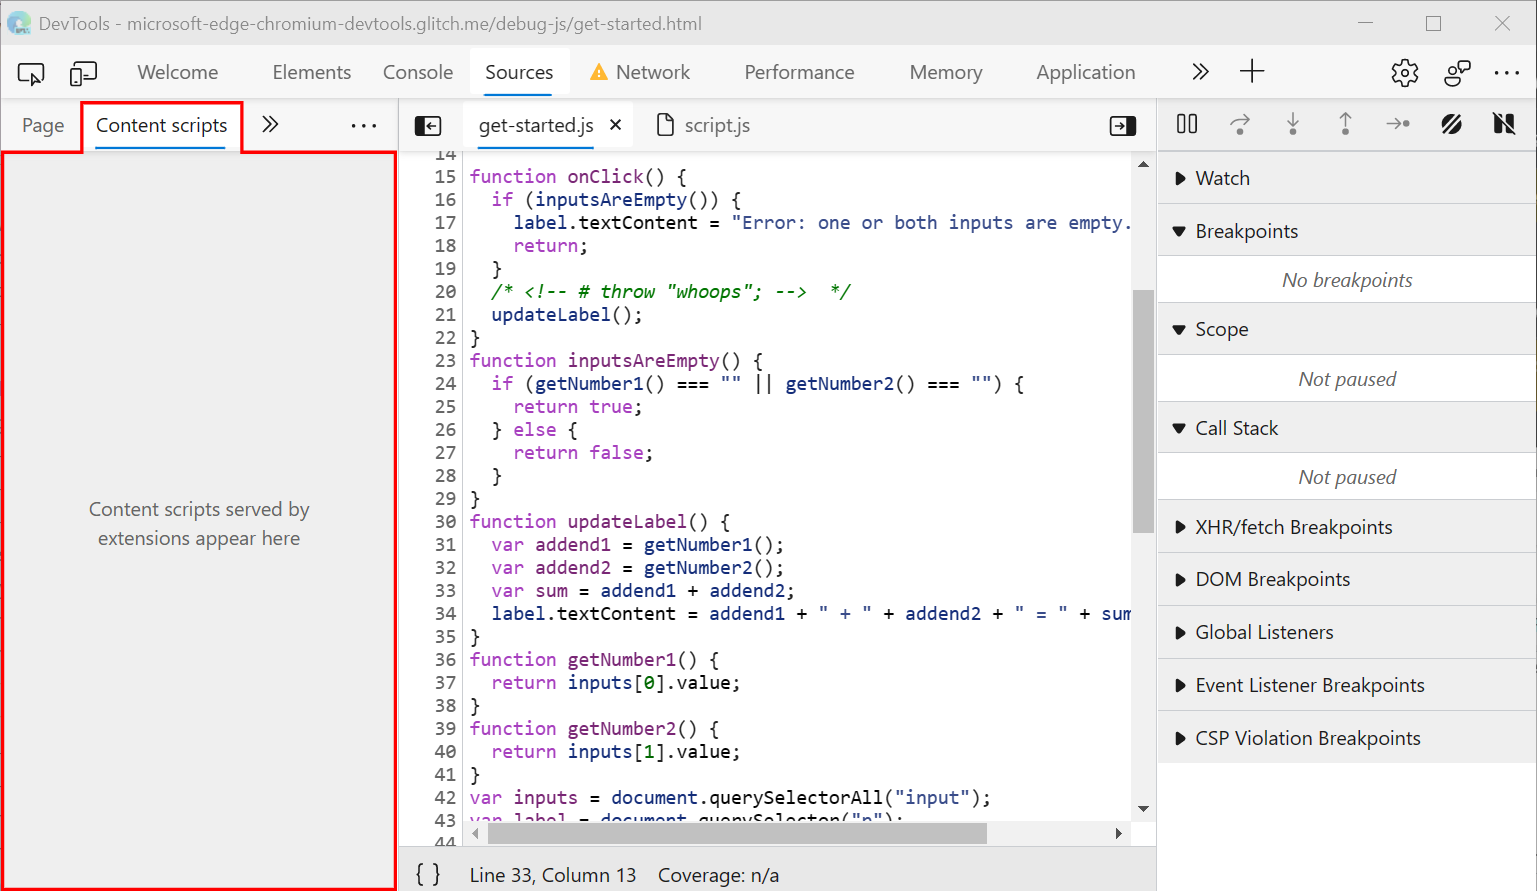Expand Event Listener Breakpoints section

(1347, 685)
